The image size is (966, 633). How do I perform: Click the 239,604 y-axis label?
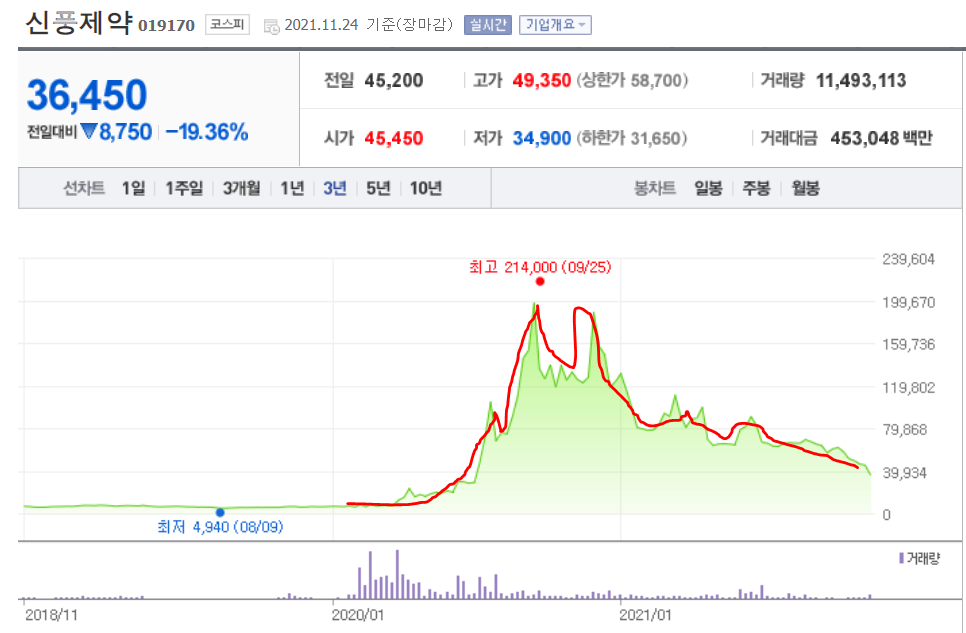click(909, 259)
